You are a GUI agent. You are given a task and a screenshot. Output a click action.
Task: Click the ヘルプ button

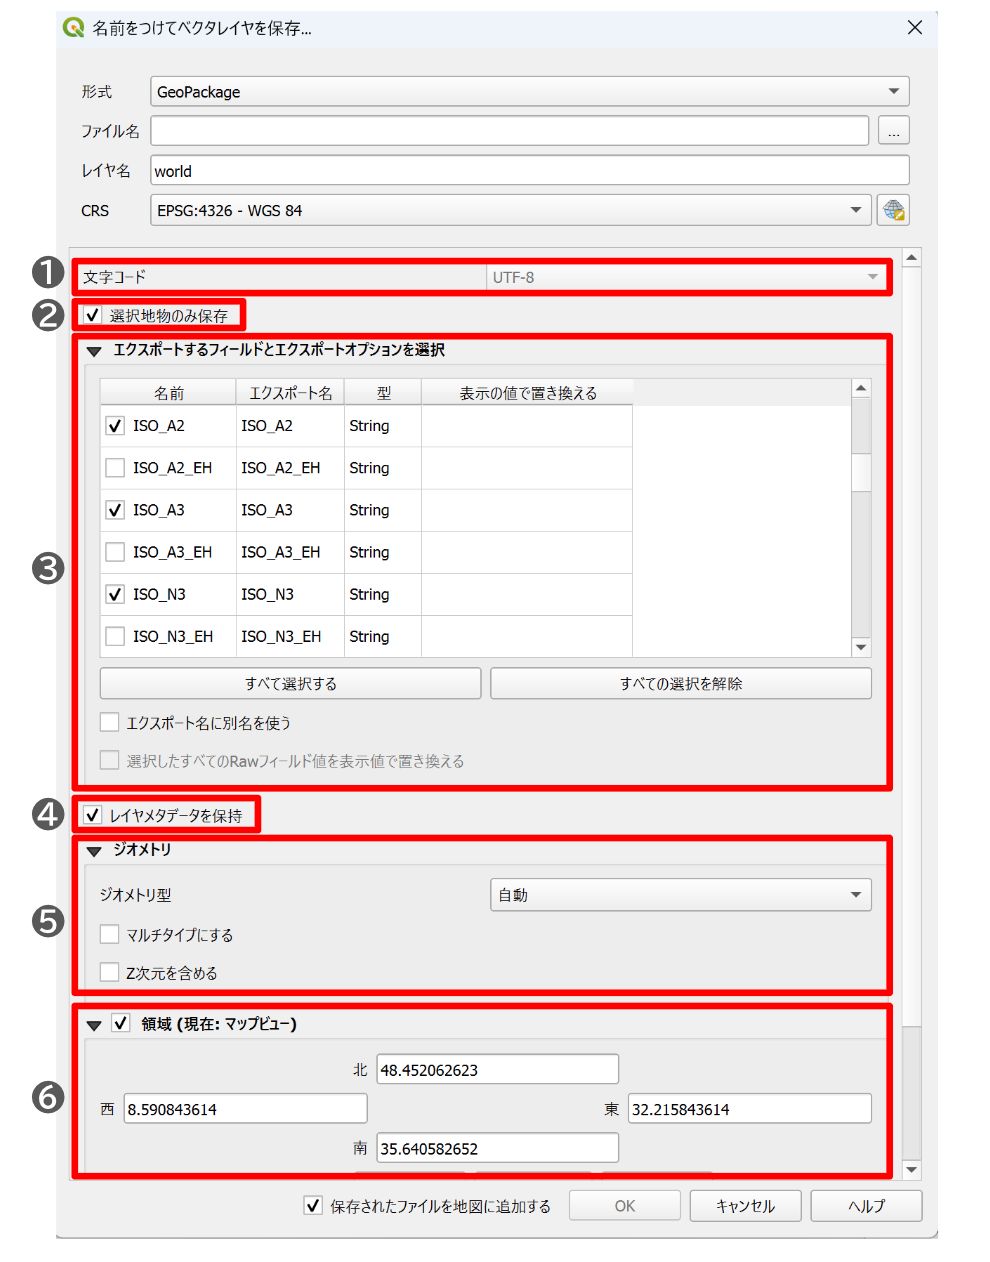tap(867, 1206)
